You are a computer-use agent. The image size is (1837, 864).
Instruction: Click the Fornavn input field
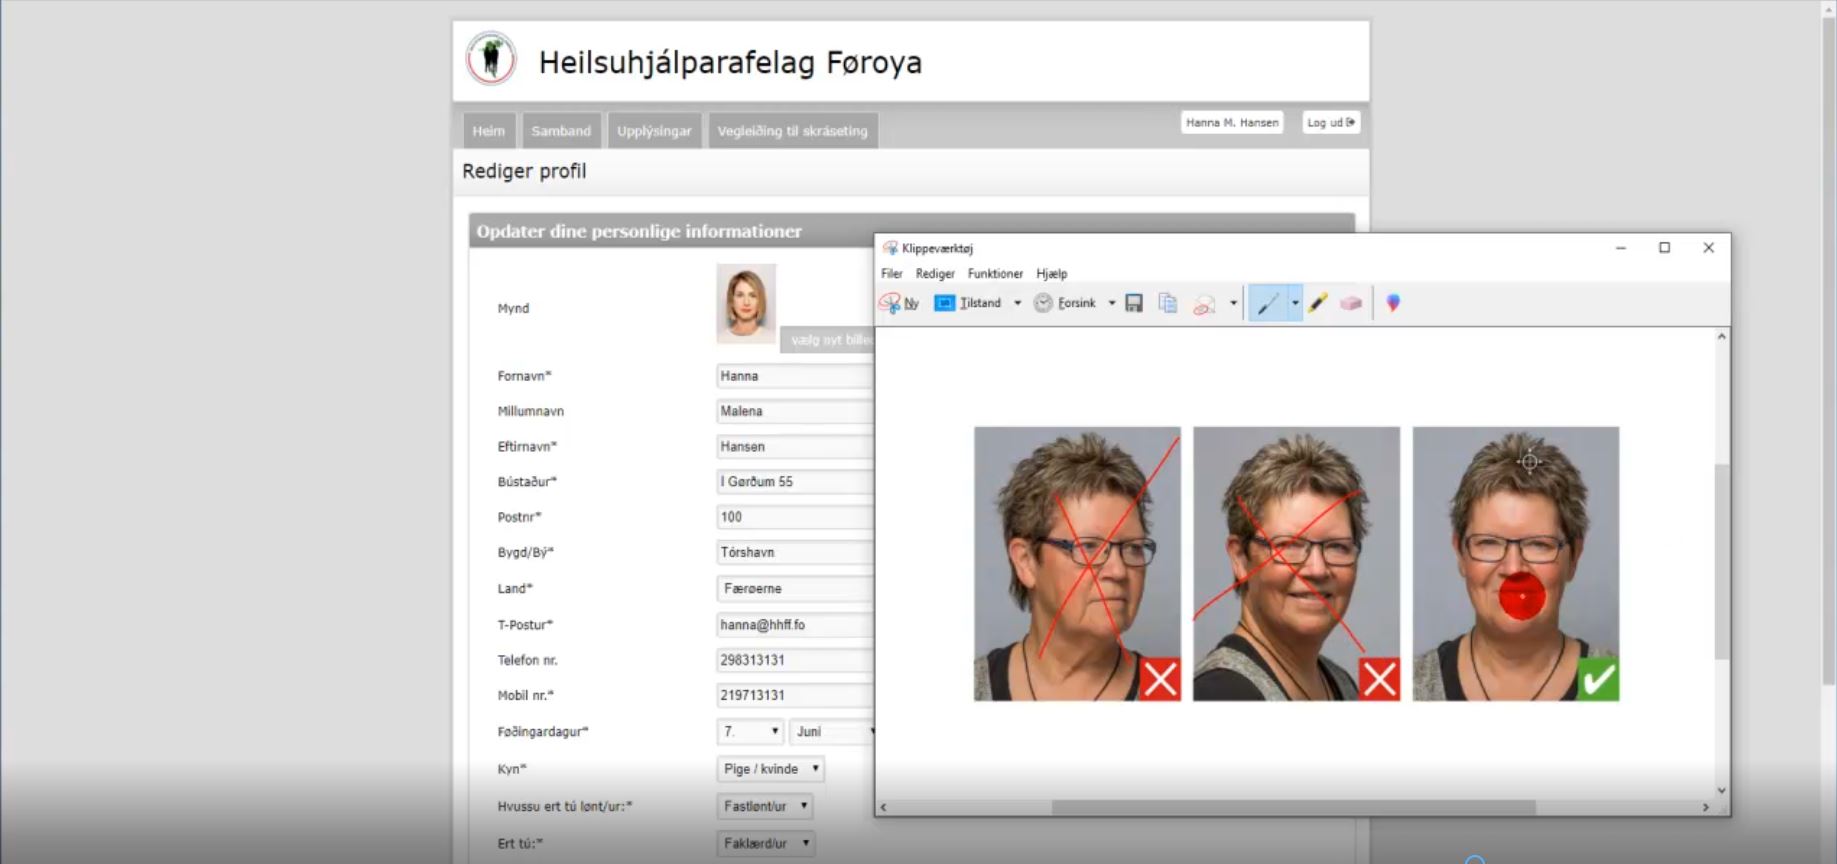click(796, 376)
